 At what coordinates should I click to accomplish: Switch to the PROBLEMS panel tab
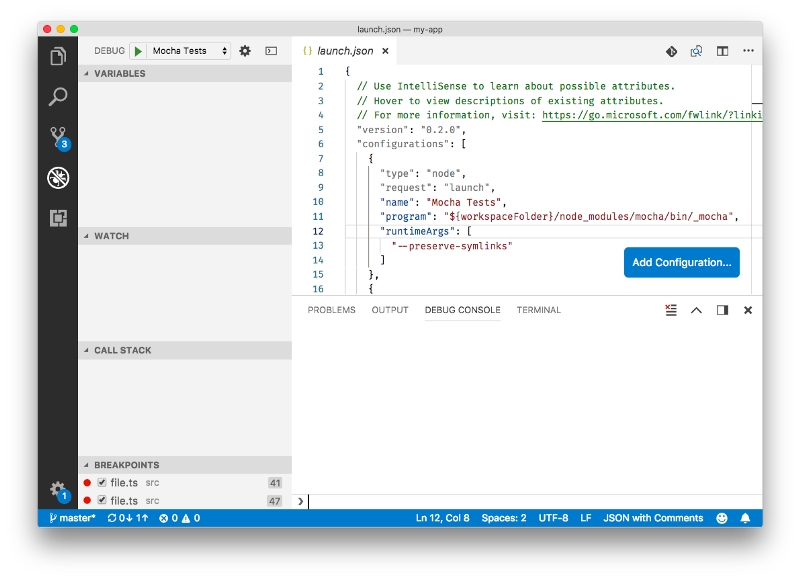(331, 310)
